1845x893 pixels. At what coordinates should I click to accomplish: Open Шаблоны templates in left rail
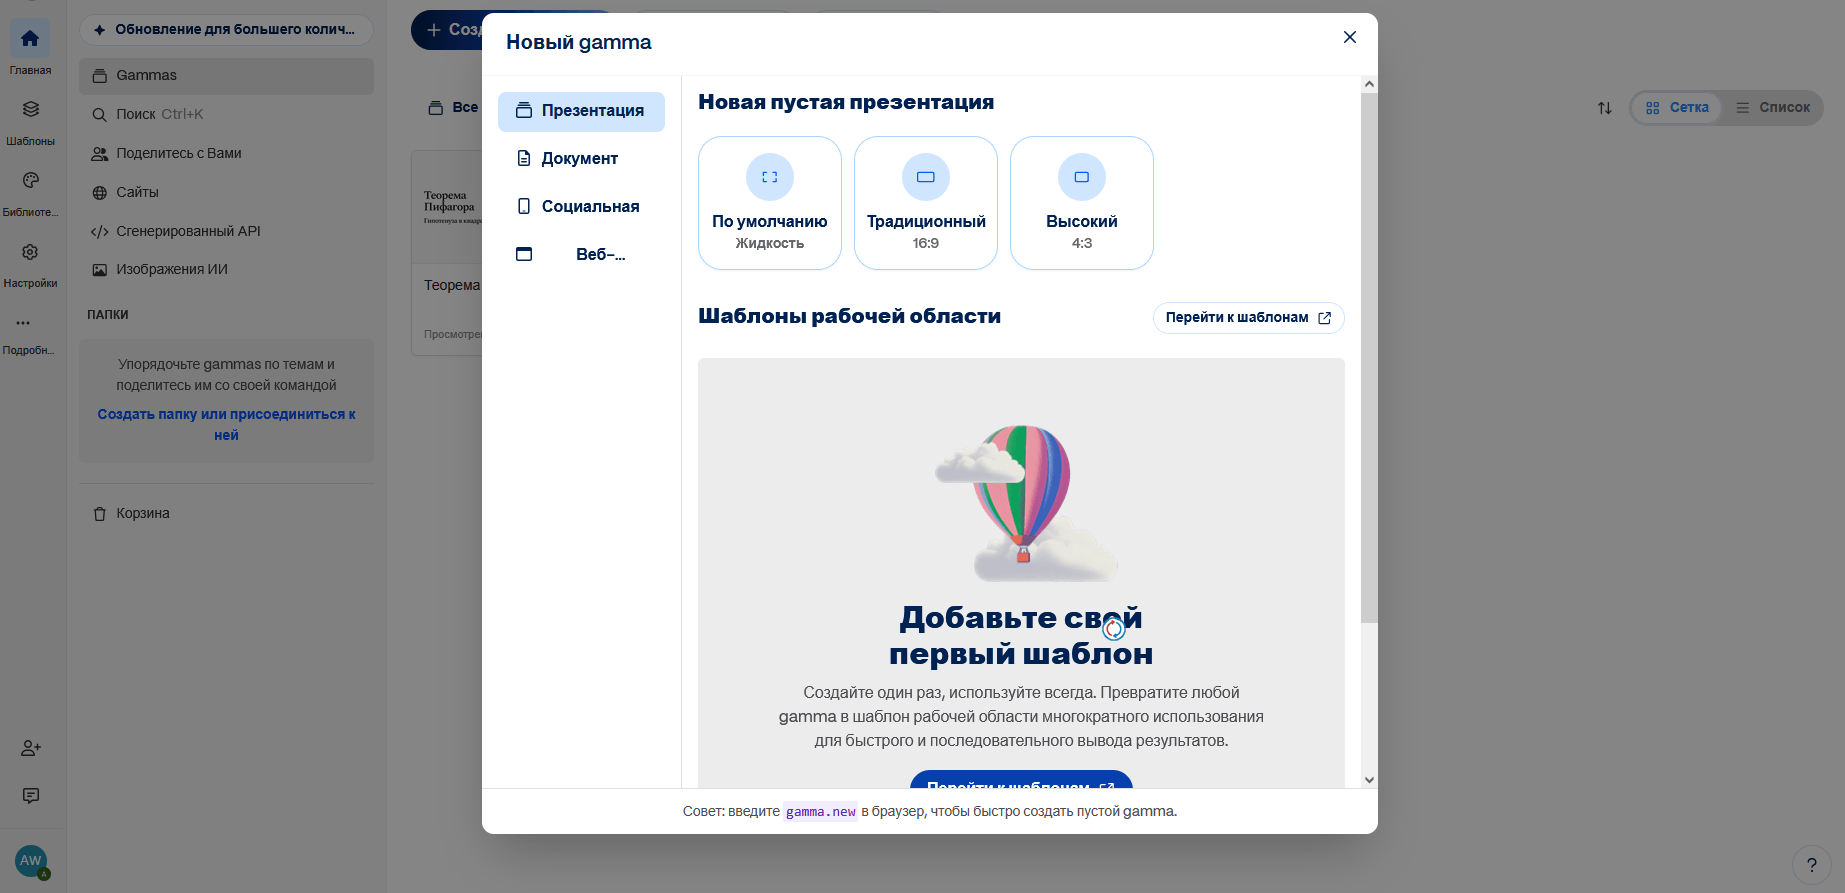30,110
